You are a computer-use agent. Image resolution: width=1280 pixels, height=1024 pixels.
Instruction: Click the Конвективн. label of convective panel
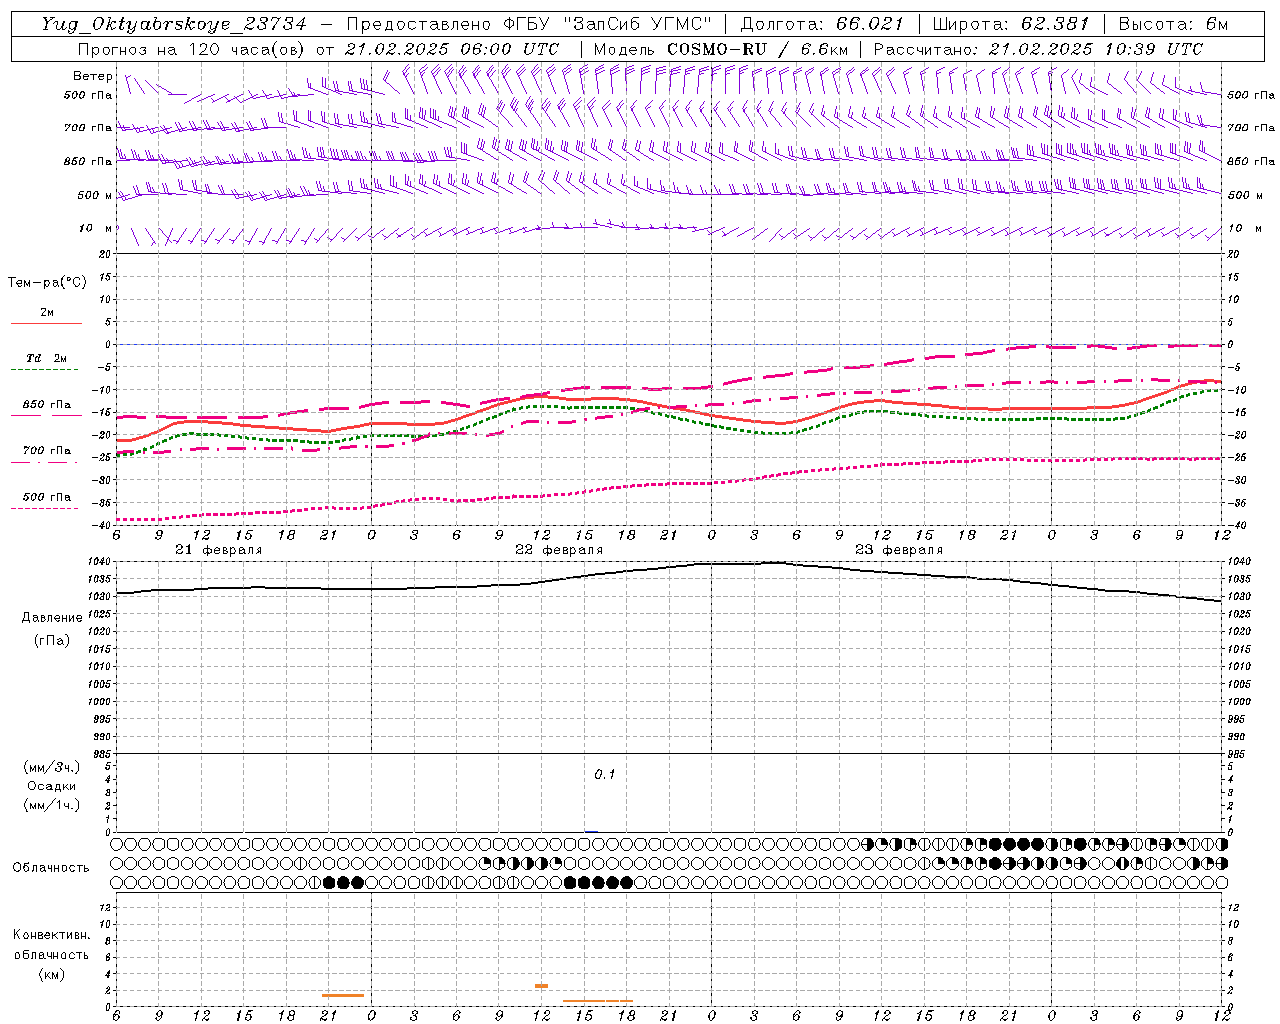pyautogui.click(x=52, y=935)
